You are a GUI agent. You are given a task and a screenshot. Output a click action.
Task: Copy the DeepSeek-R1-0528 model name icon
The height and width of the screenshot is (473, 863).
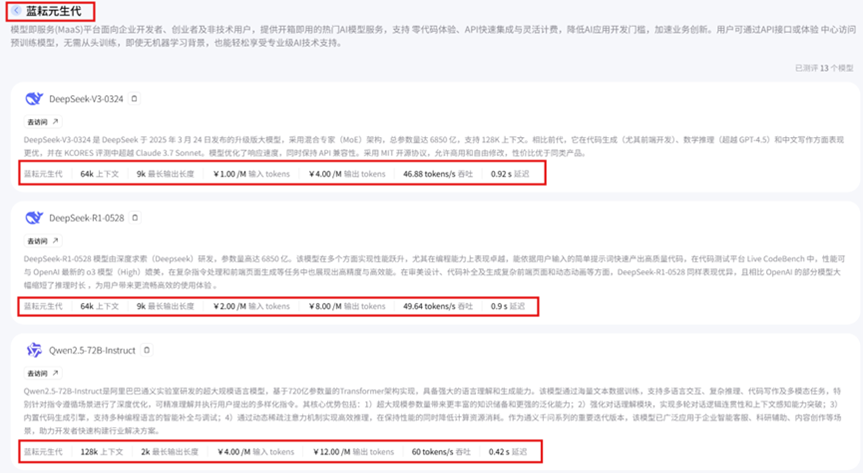pyautogui.click(x=135, y=218)
